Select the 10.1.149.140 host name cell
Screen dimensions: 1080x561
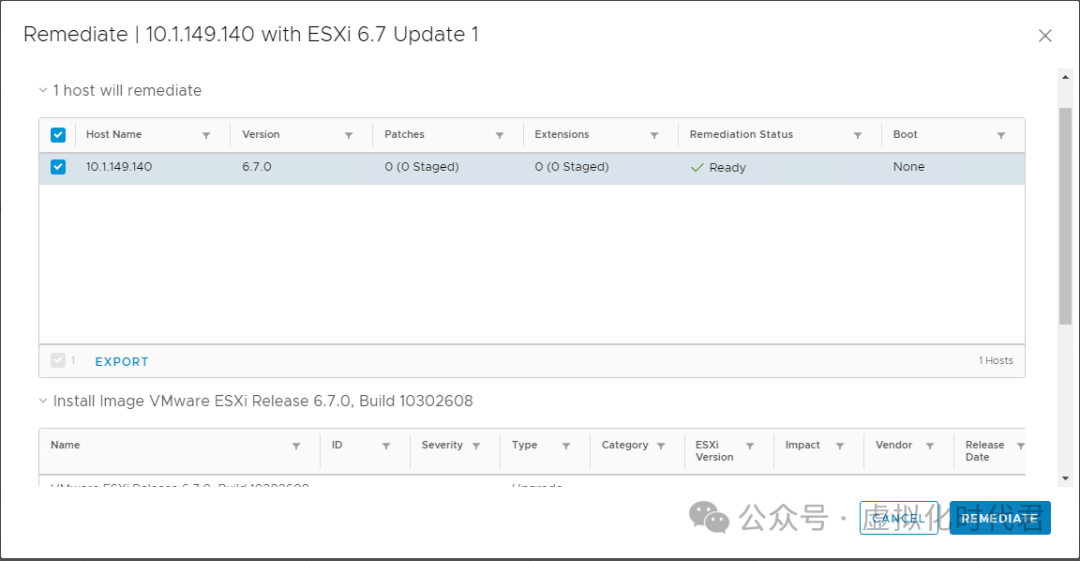click(119, 167)
